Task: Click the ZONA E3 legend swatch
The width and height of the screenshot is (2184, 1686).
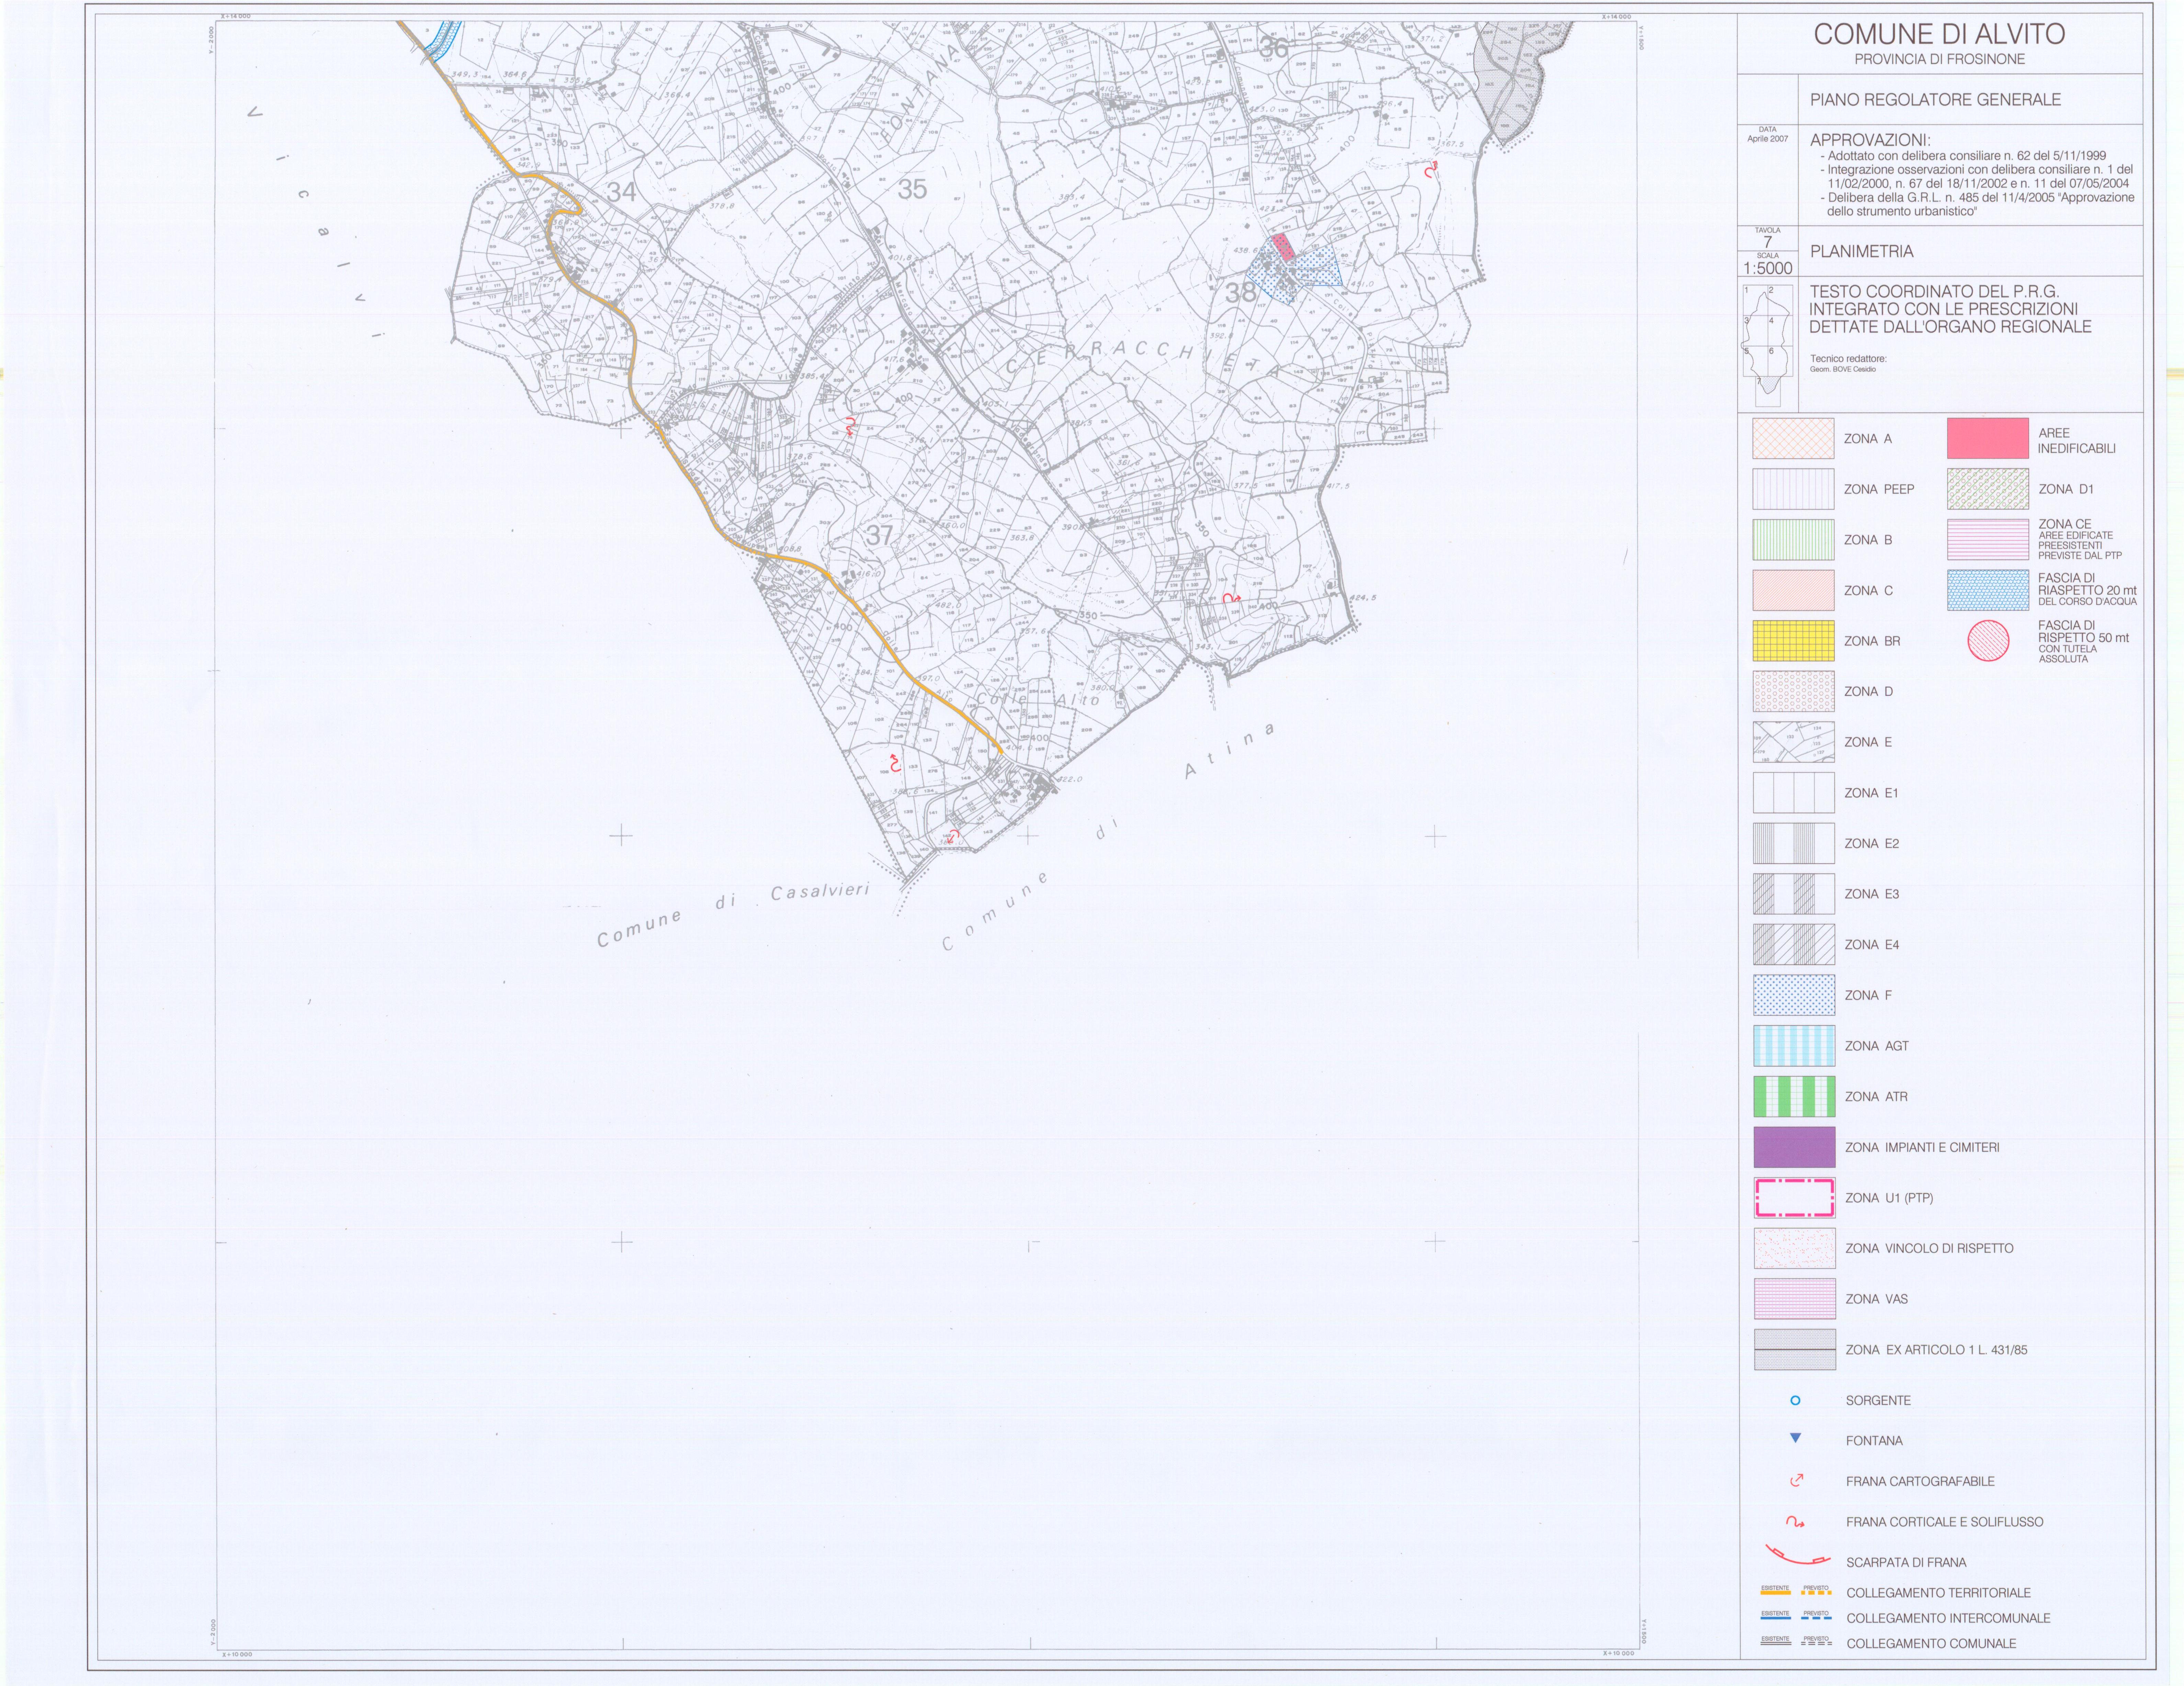Action: coord(1793,894)
